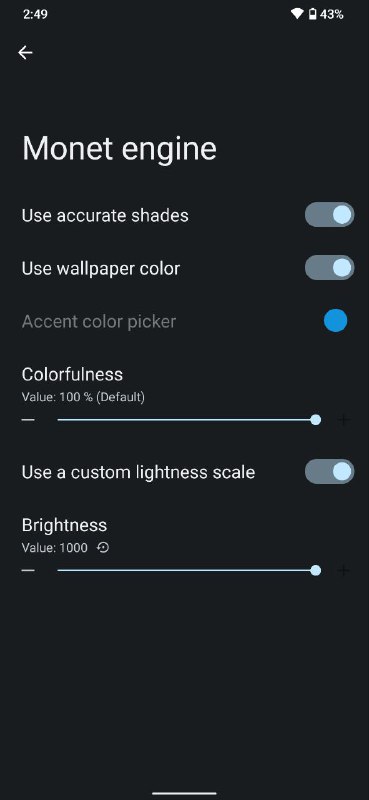Tap the clock in the status bar
The image size is (369, 800).
tap(35, 14)
